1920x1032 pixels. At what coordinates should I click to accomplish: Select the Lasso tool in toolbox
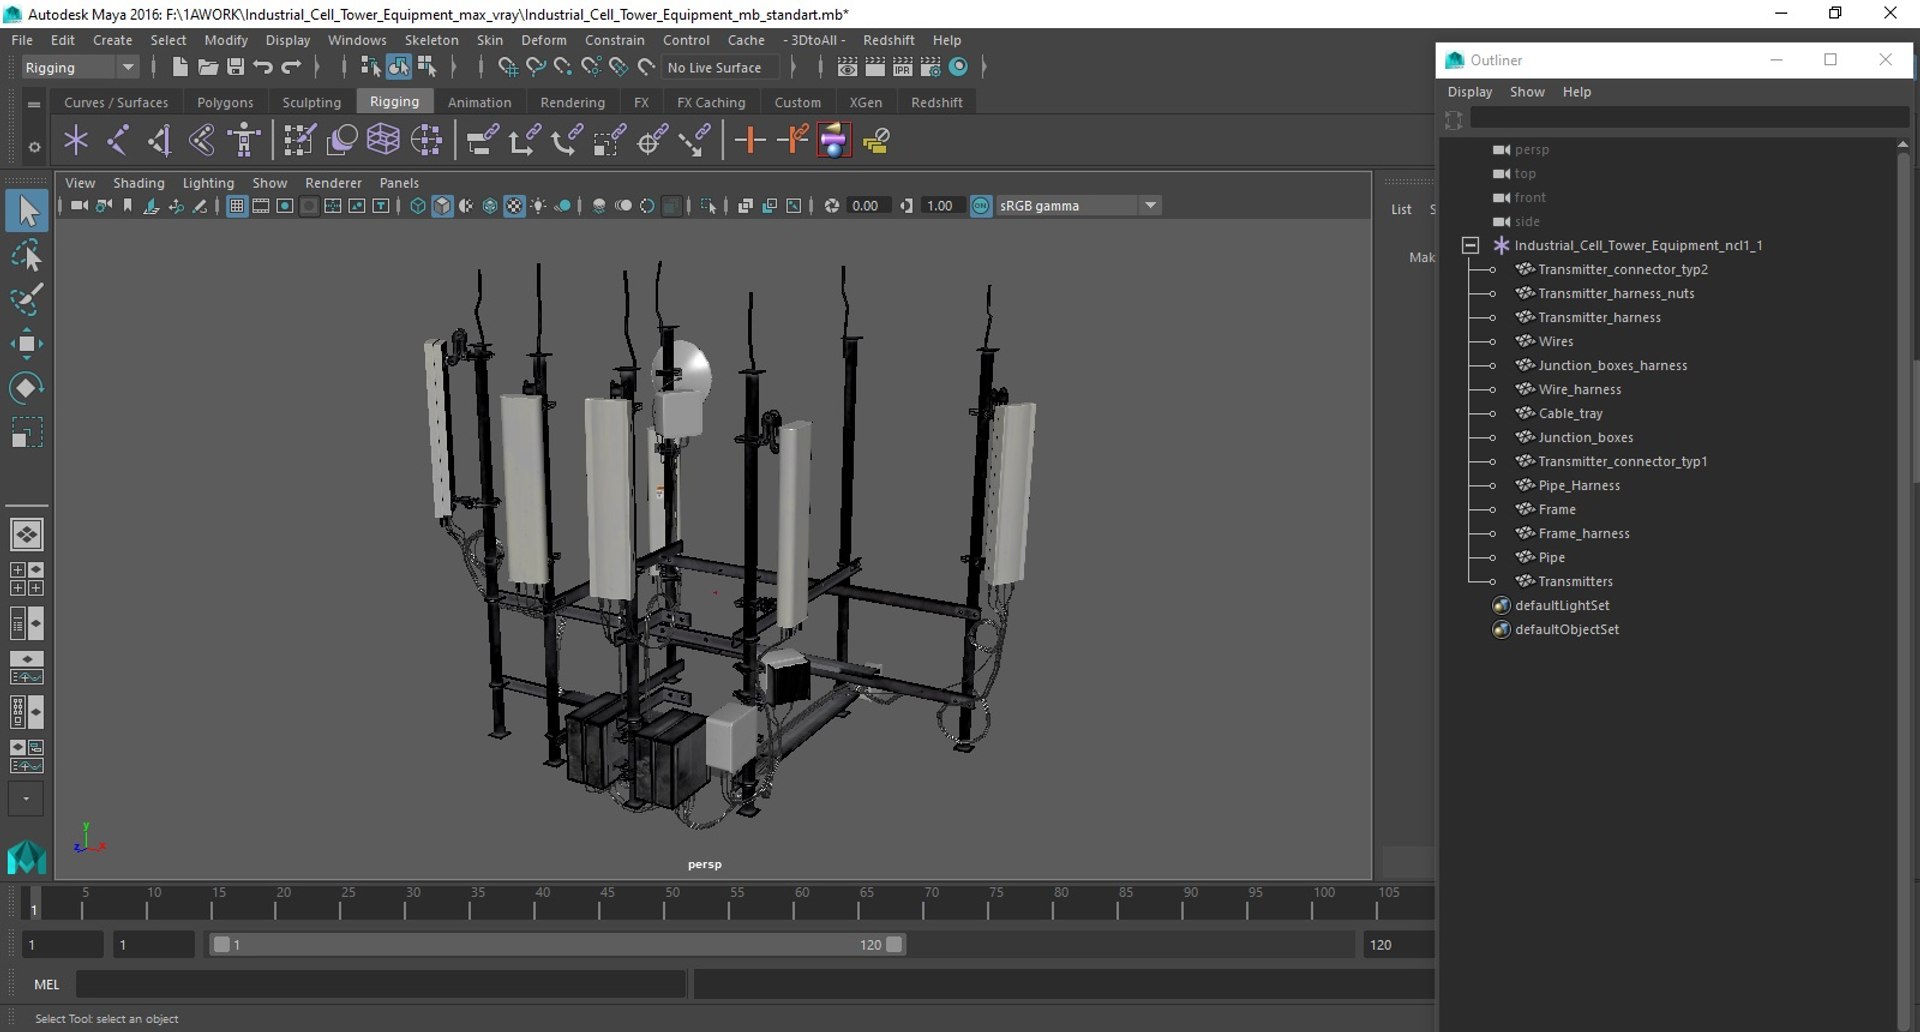27,256
